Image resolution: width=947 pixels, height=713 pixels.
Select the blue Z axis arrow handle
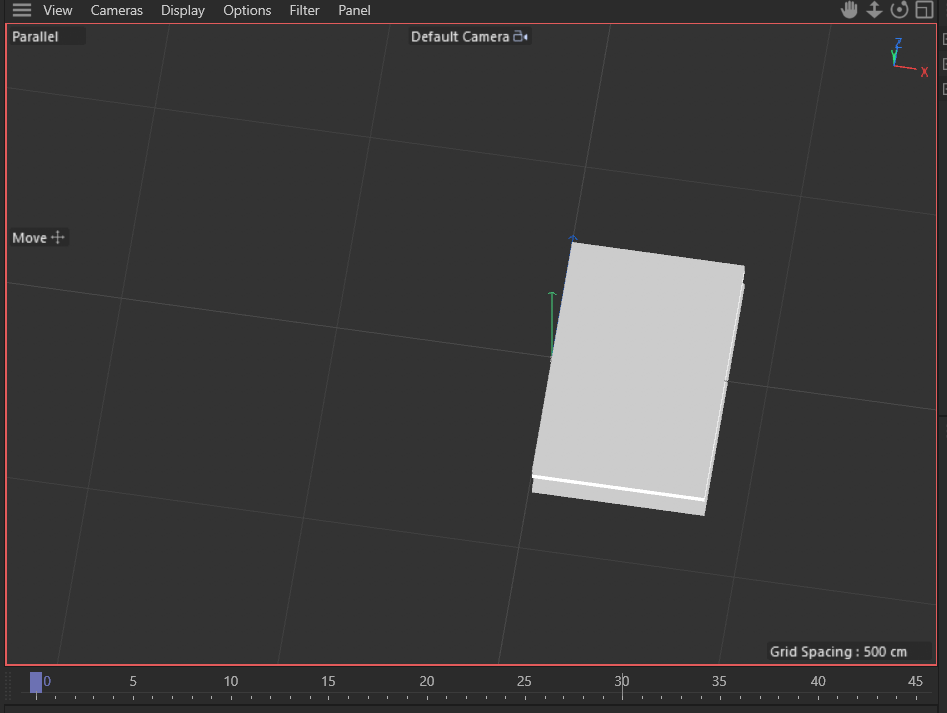coord(573,238)
